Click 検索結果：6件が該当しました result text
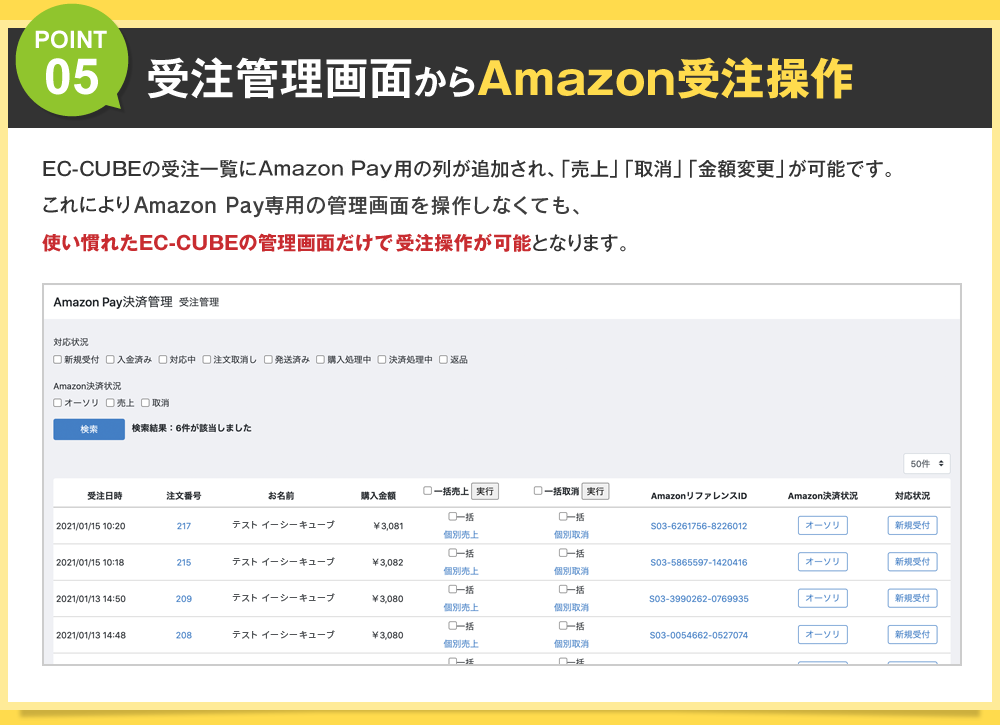The width and height of the screenshot is (1000, 725). (x=192, y=428)
